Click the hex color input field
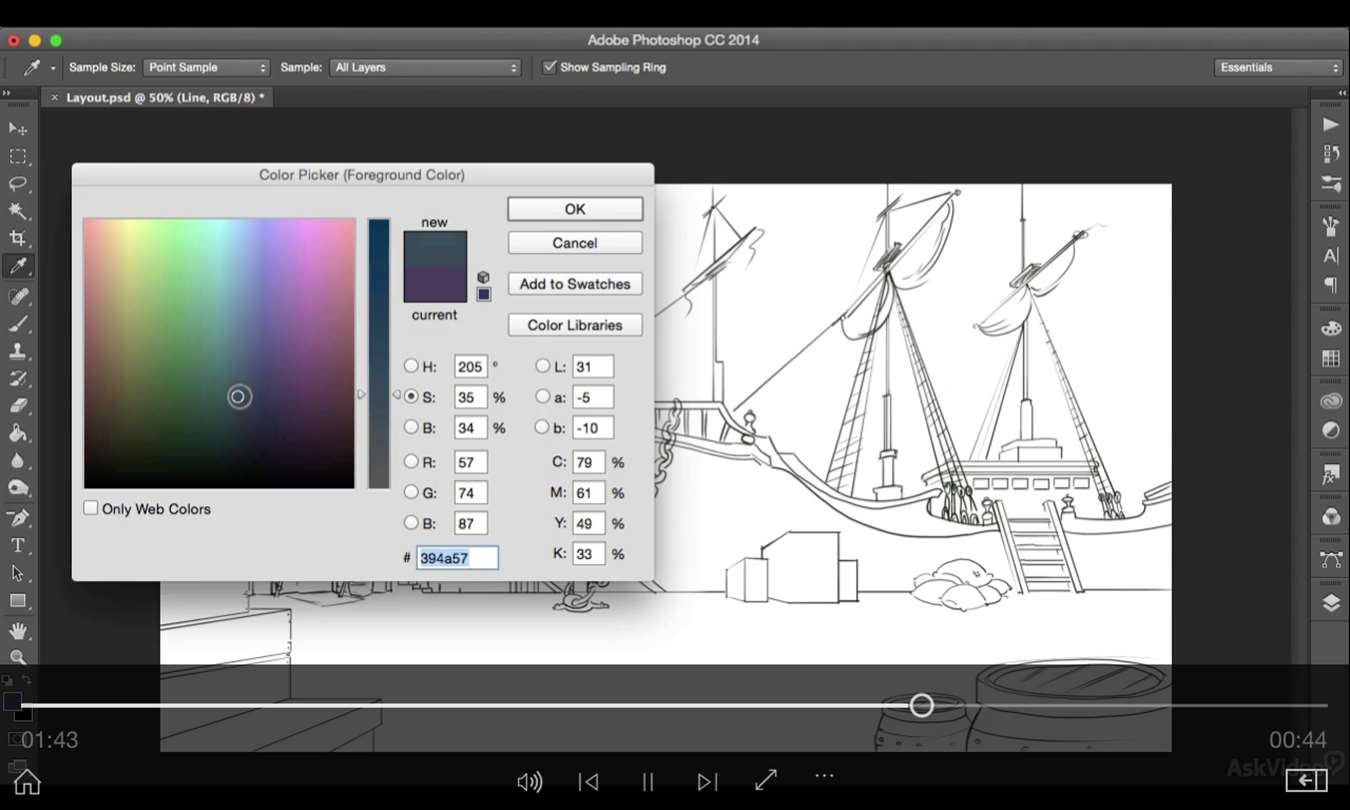The width and height of the screenshot is (1350, 810). (x=457, y=558)
